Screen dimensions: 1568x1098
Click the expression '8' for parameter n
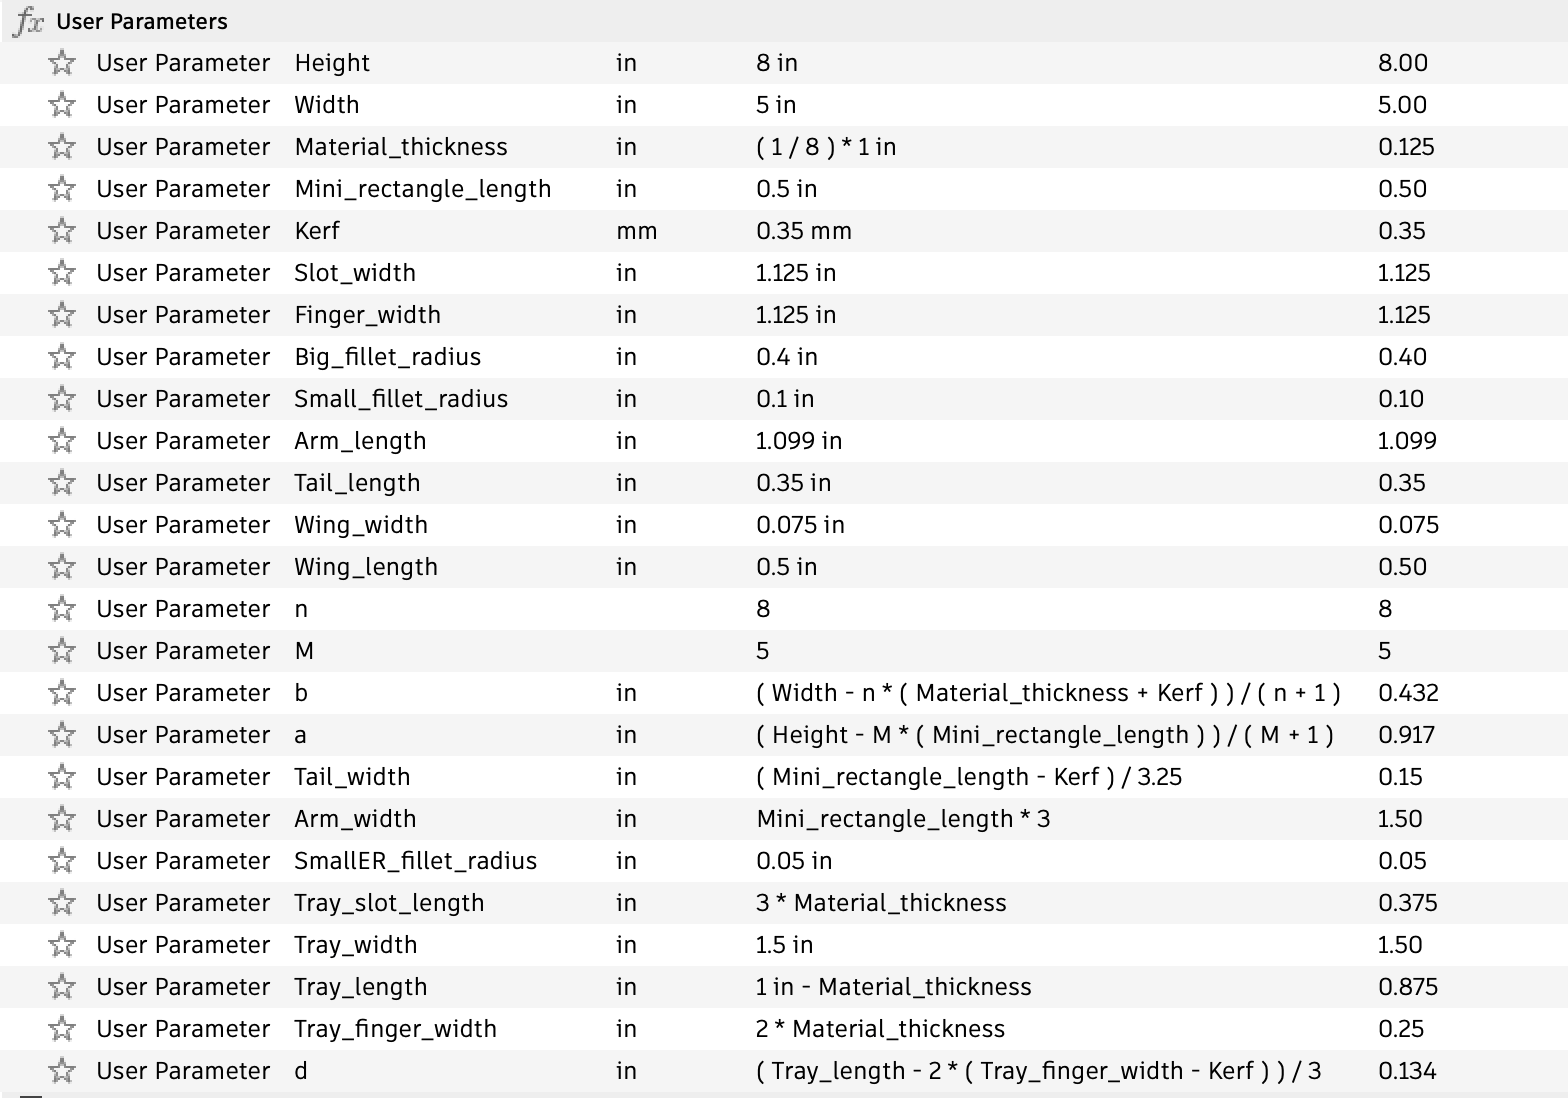tap(763, 609)
